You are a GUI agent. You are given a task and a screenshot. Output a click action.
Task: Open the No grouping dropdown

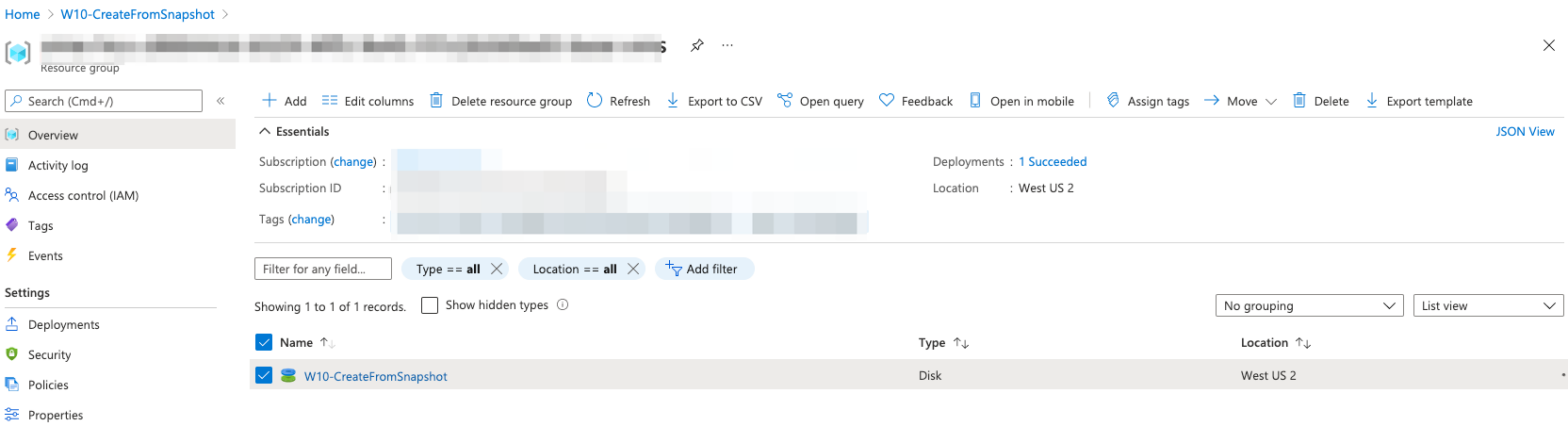[1309, 306]
